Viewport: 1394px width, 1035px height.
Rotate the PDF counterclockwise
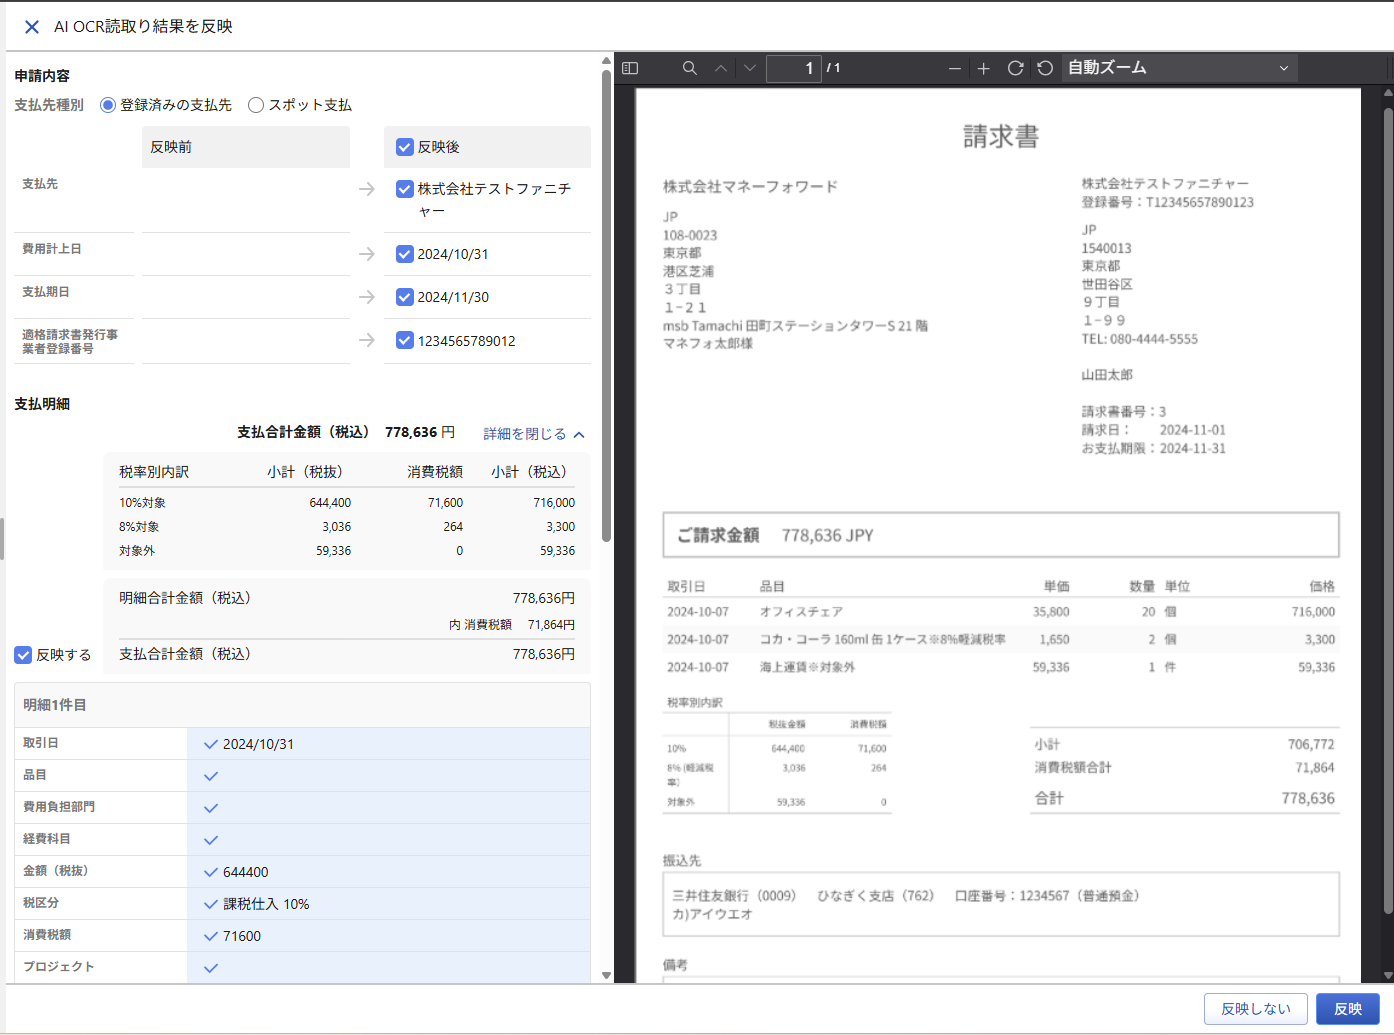tap(1045, 68)
